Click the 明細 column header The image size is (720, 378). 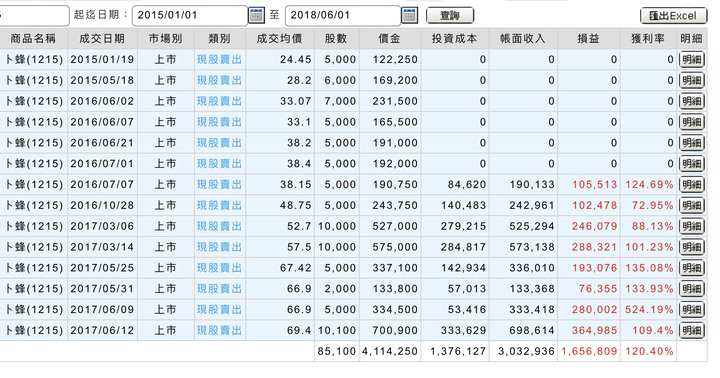[692, 39]
